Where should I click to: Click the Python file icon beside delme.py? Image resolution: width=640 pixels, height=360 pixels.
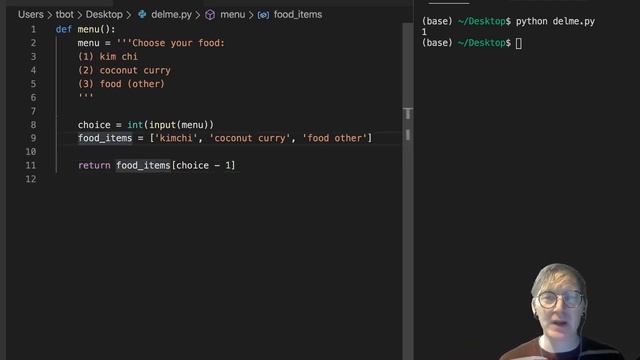tap(142, 15)
